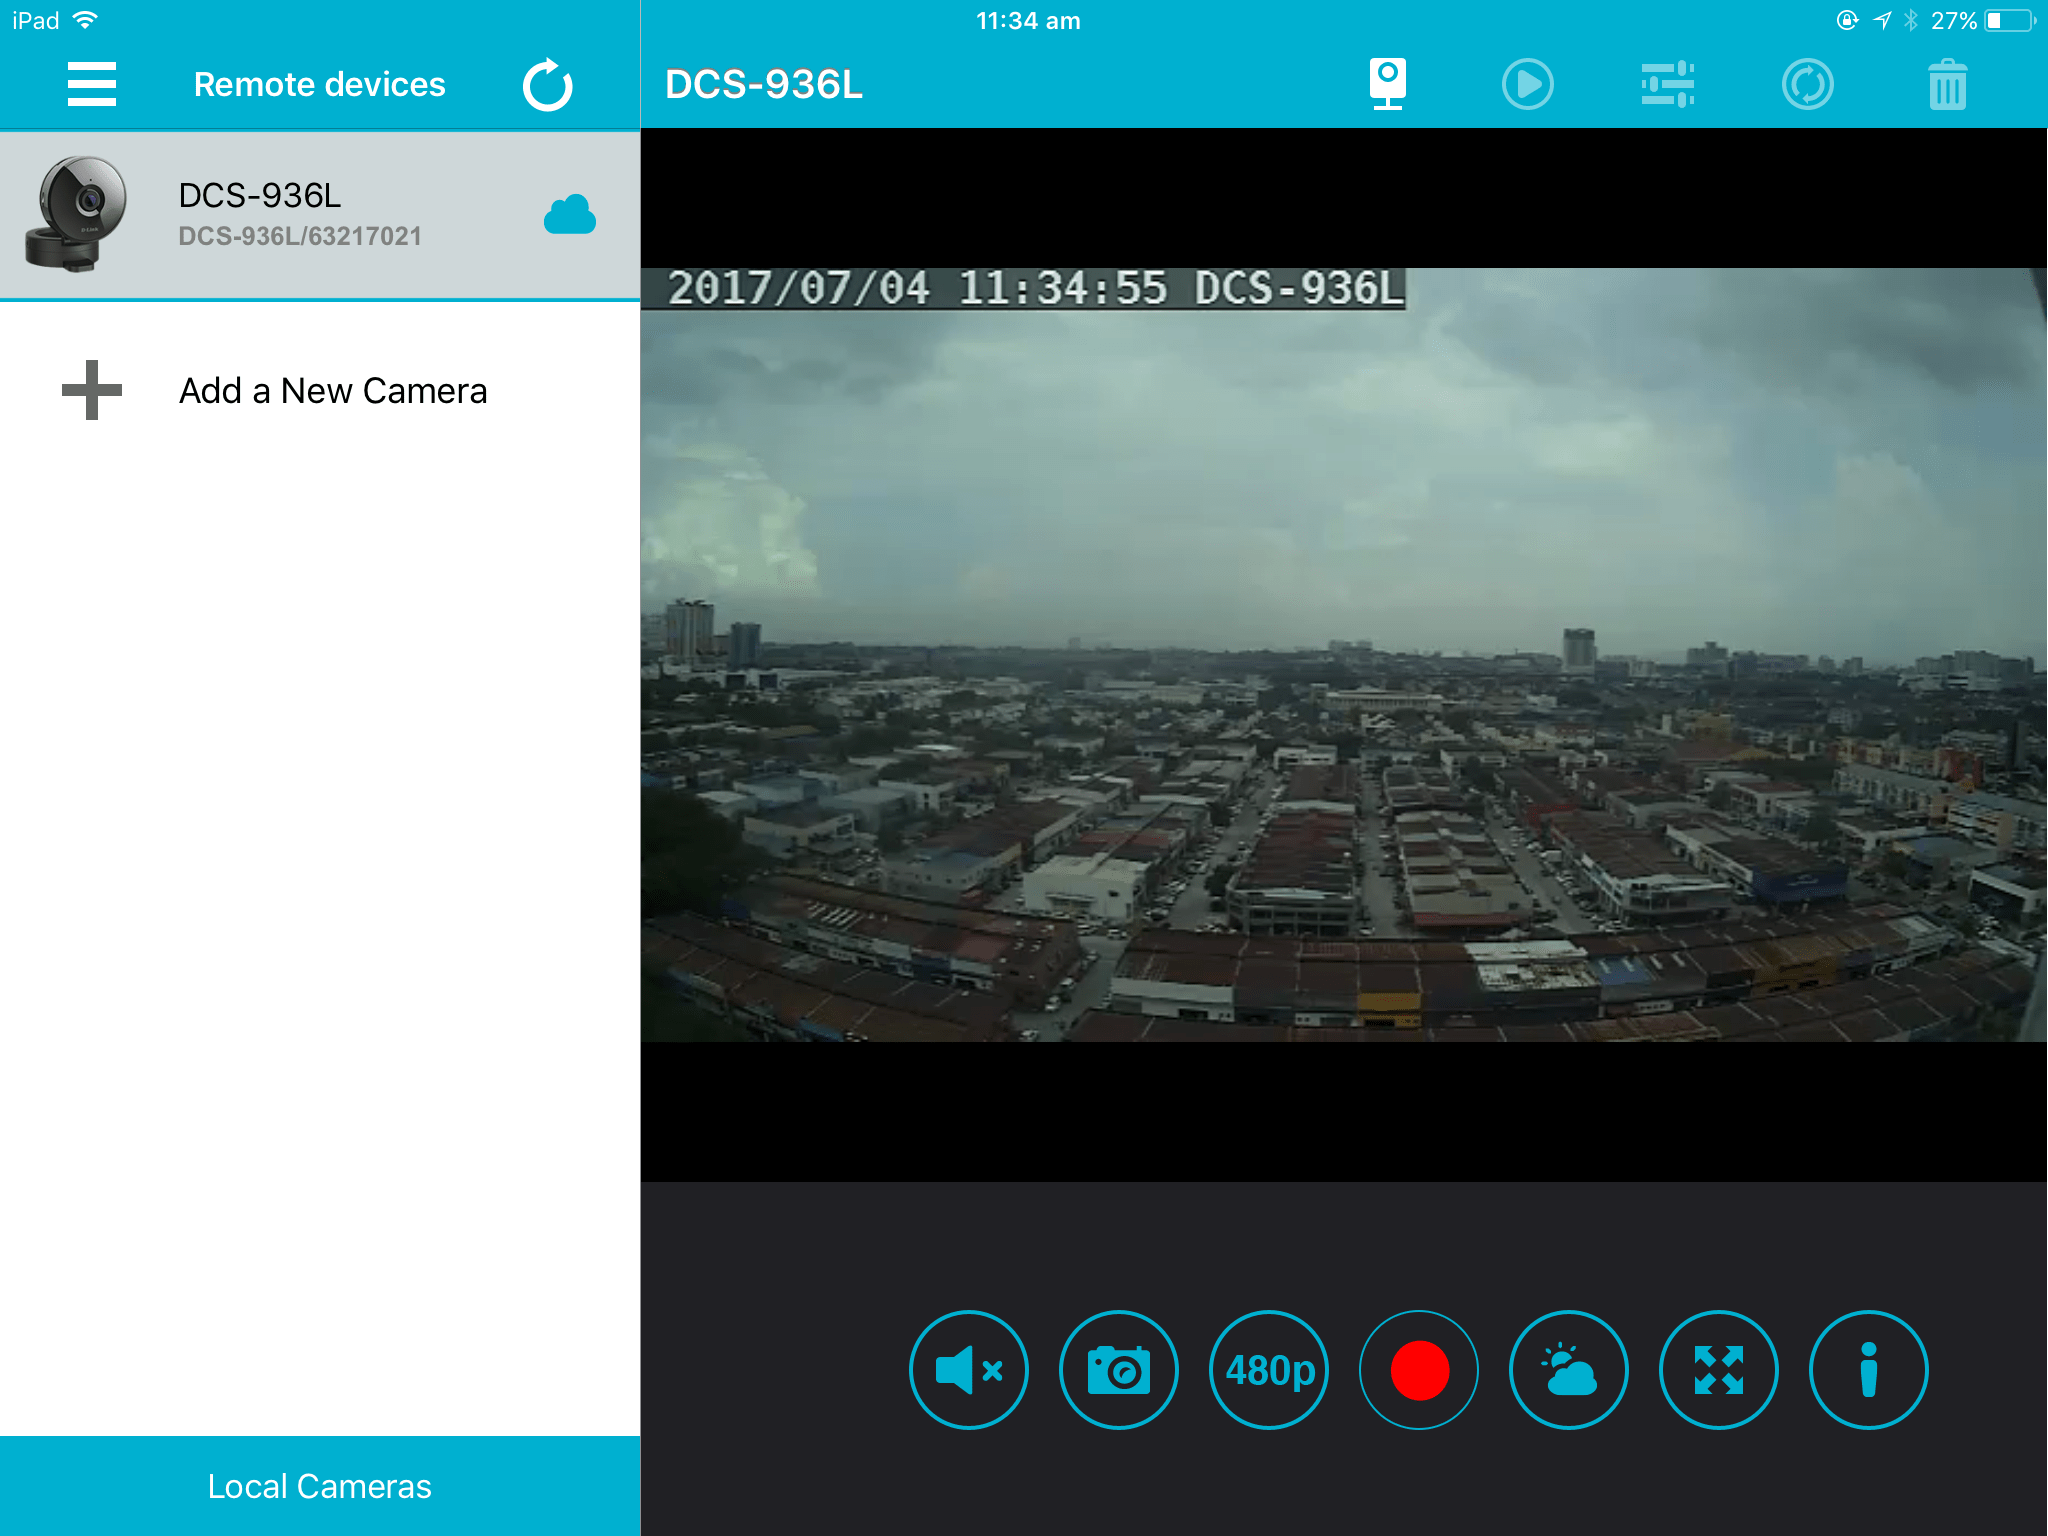The width and height of the screenshot is (2048, 1536).
Task: Toggle the muted speaker audio button
Action: tap(968, 1369)
